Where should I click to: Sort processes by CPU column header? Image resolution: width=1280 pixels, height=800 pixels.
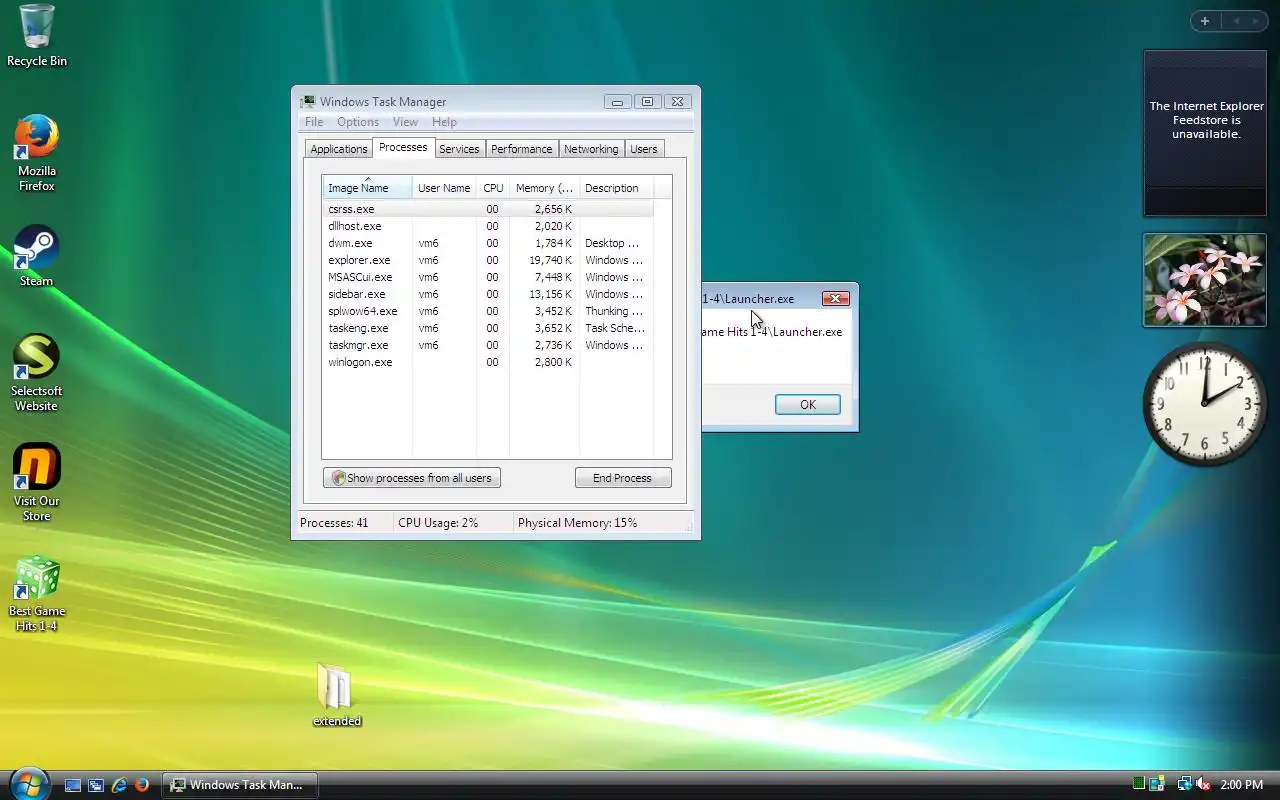pos(493,188)
